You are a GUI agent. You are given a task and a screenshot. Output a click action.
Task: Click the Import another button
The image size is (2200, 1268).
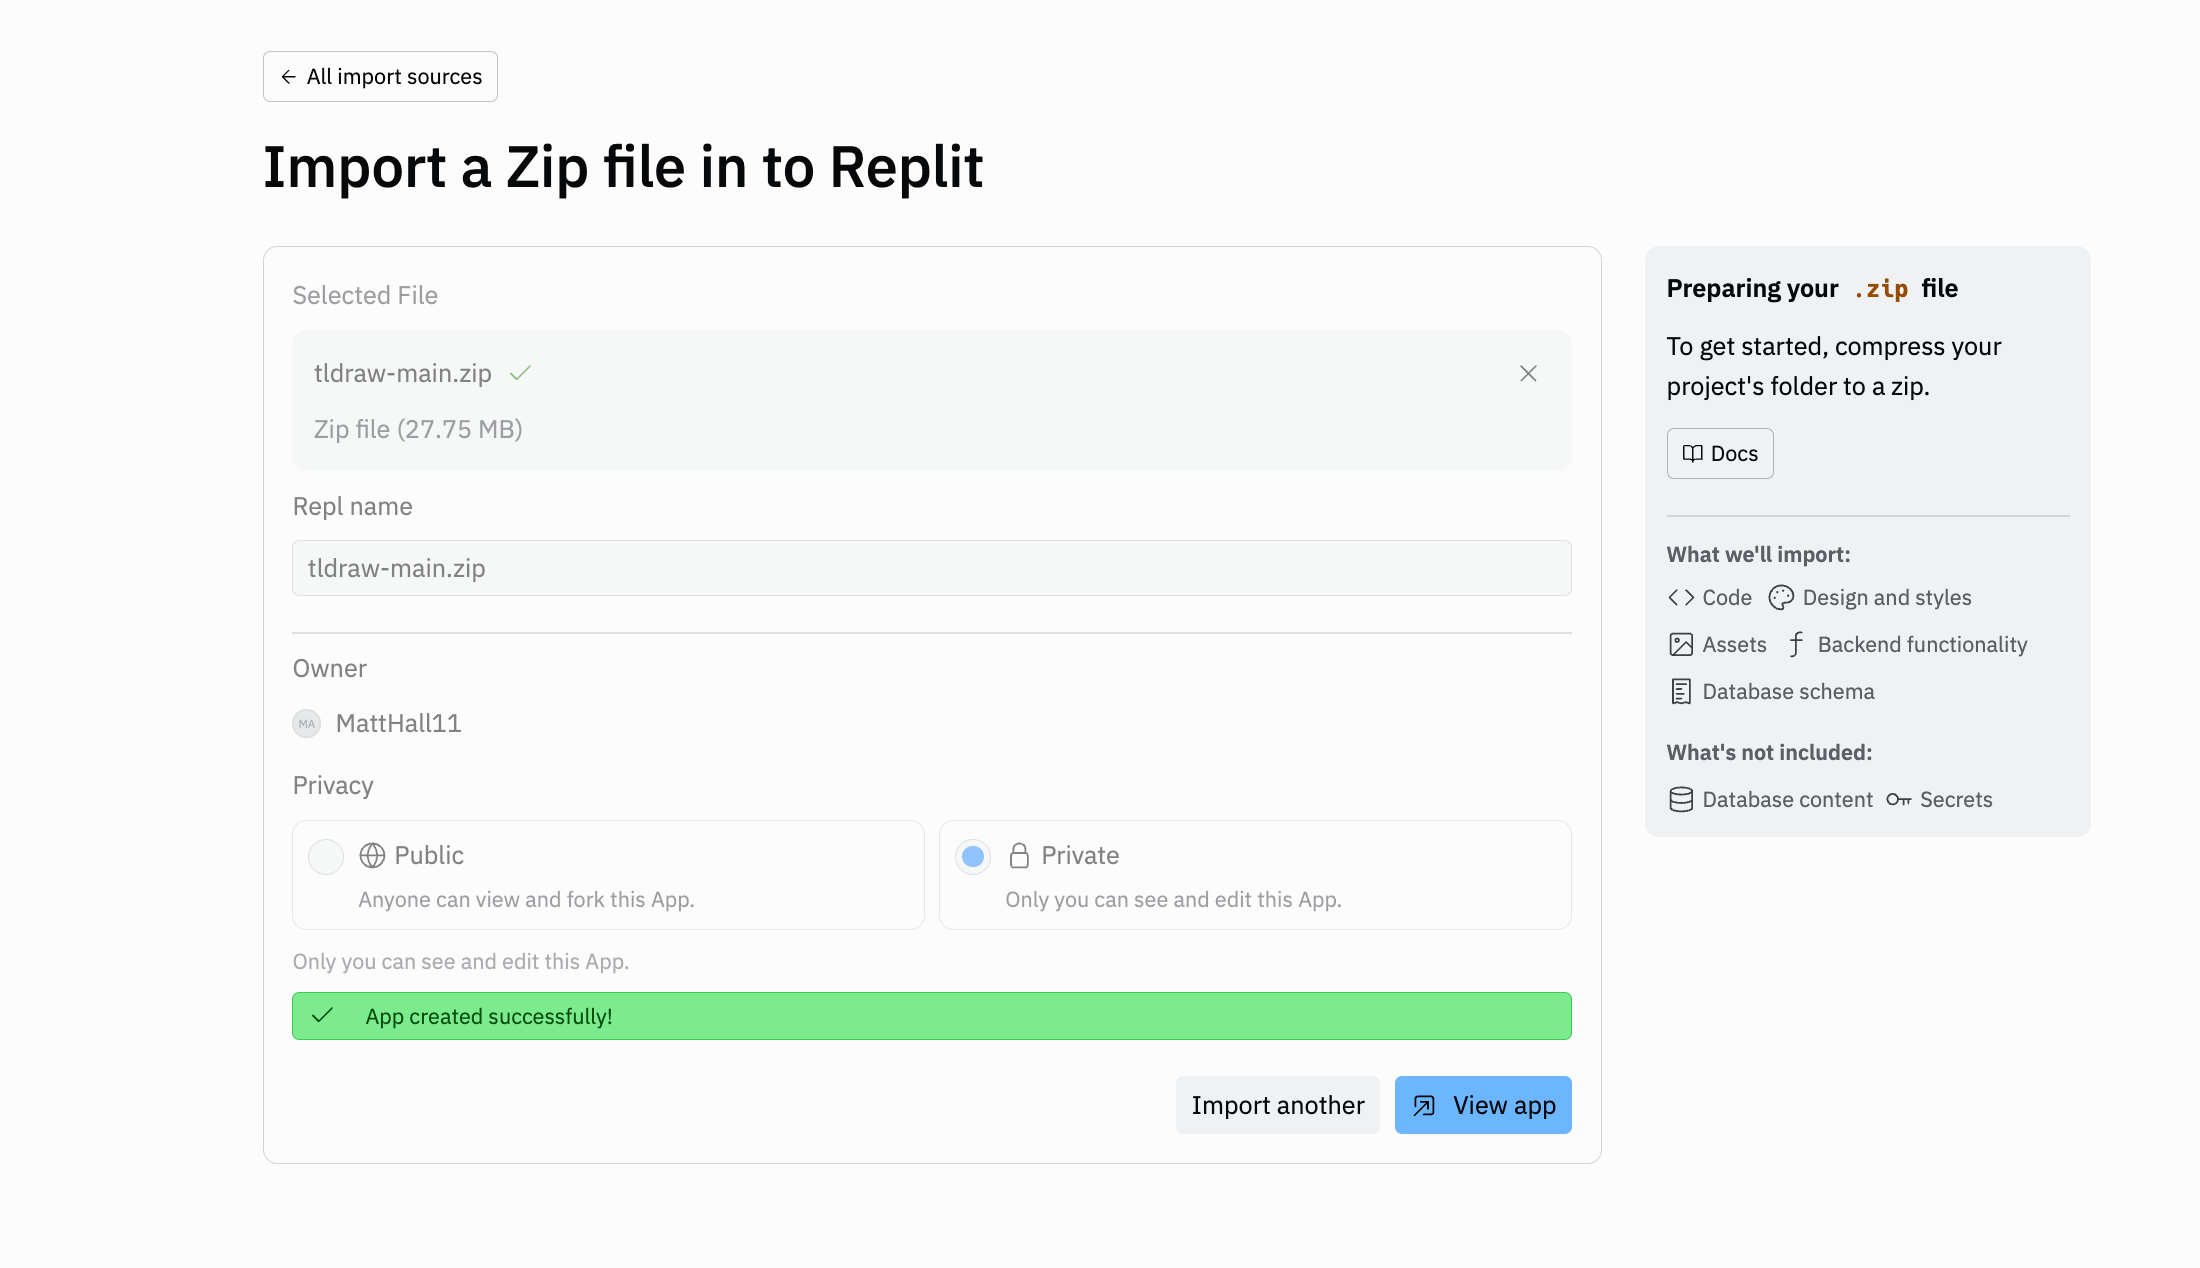(x=1277, y=1105)
